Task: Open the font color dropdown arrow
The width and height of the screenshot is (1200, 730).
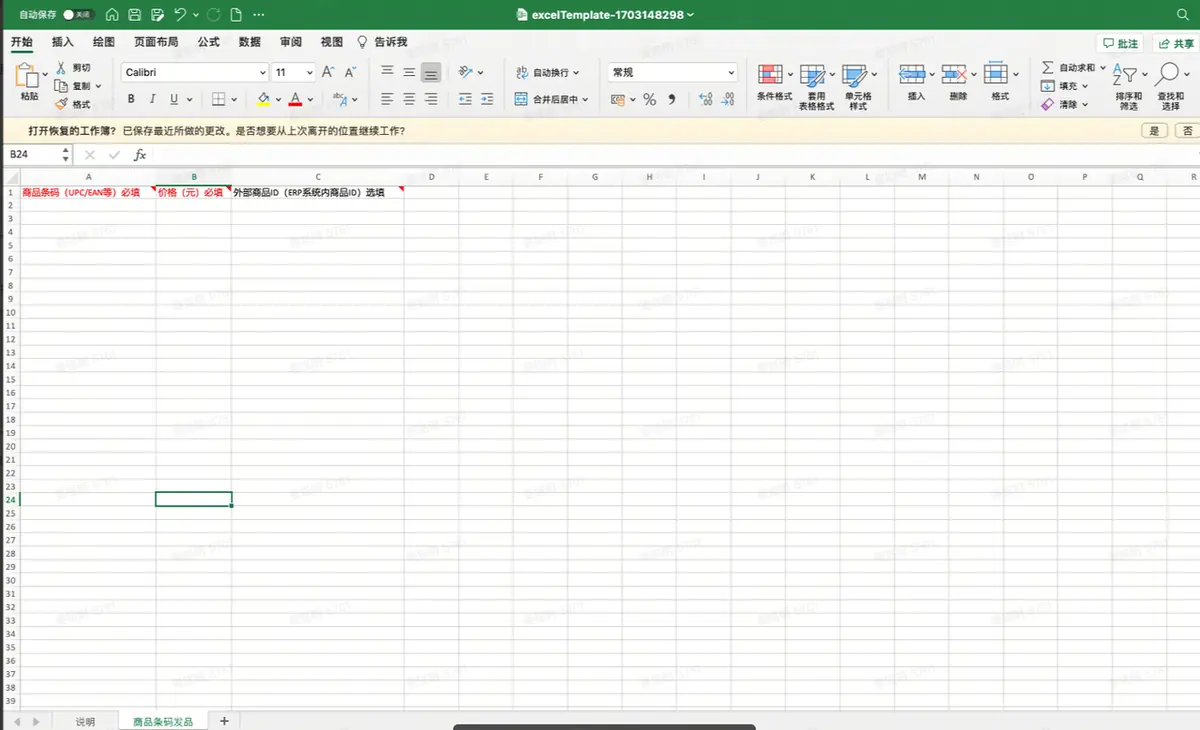Action: [x=311, y=99]
